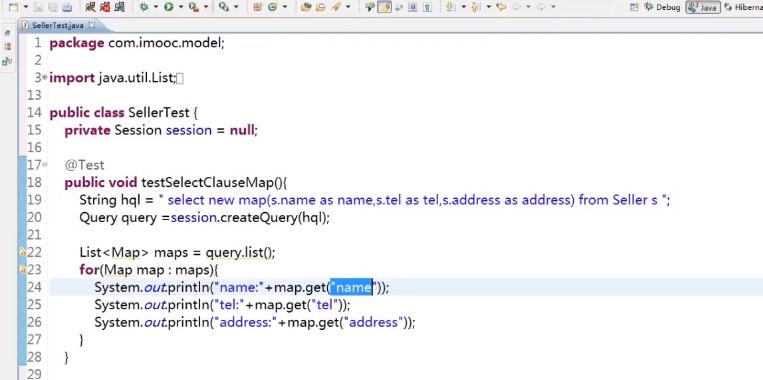This screenshot has width=763, height=380.
Task: Click on 'testSelectClauseMap' method name
Action: pyautogui.click(x=206, y=183)
